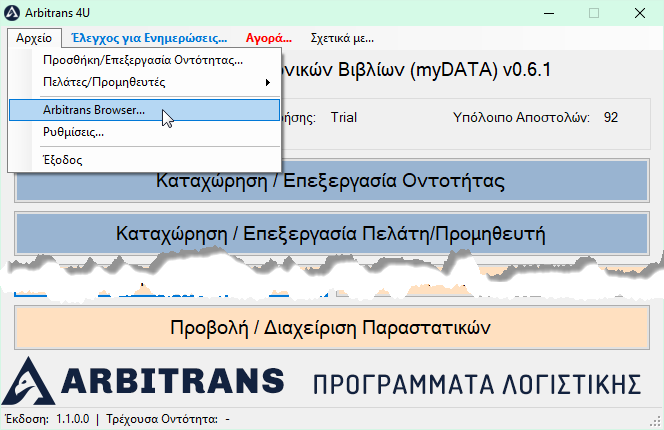This screenshot has height=430, width=664.
Task: Select Arbitrans Browser... menu entry
Action: pos(144,110)
